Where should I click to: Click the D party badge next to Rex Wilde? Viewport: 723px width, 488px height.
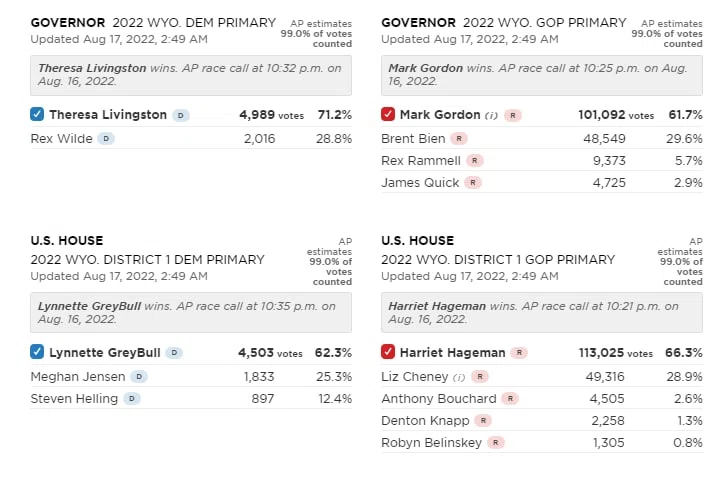click(x=106, y=138)
